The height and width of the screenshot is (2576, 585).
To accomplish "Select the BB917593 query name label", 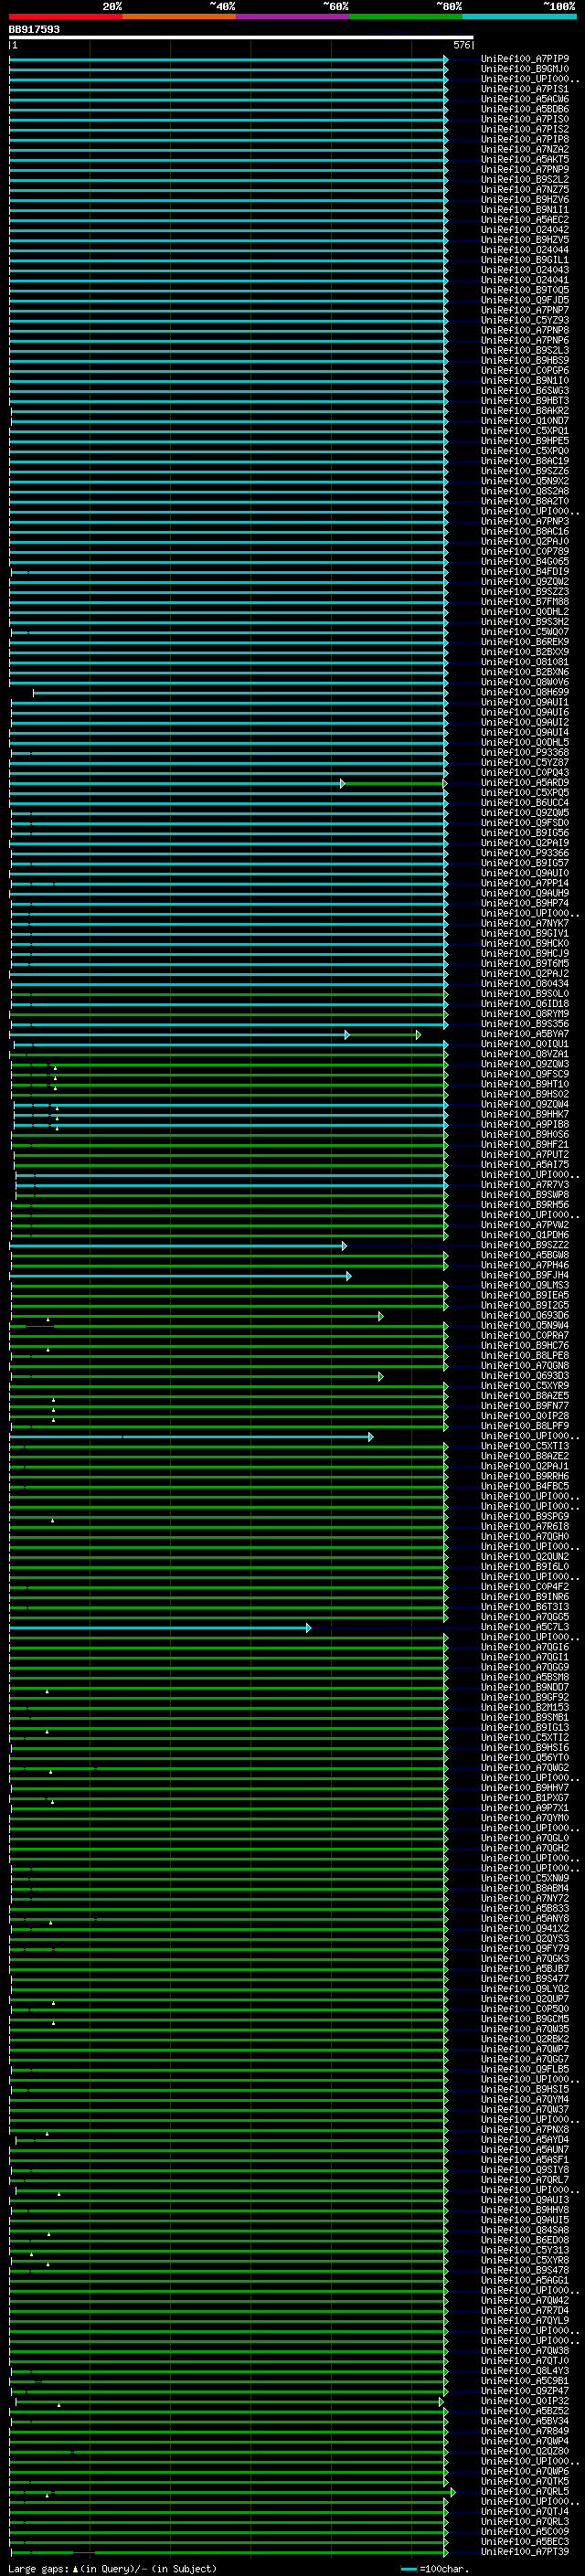I will pyautogui.click(x=34, y=29).
